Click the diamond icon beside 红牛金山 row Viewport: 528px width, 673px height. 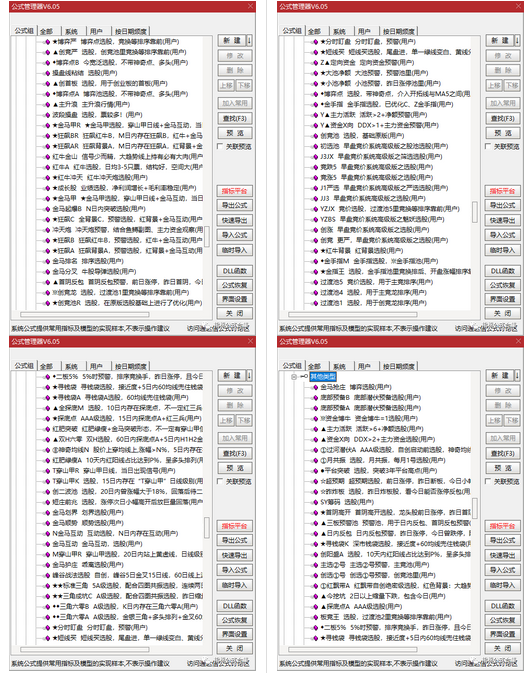48,157
